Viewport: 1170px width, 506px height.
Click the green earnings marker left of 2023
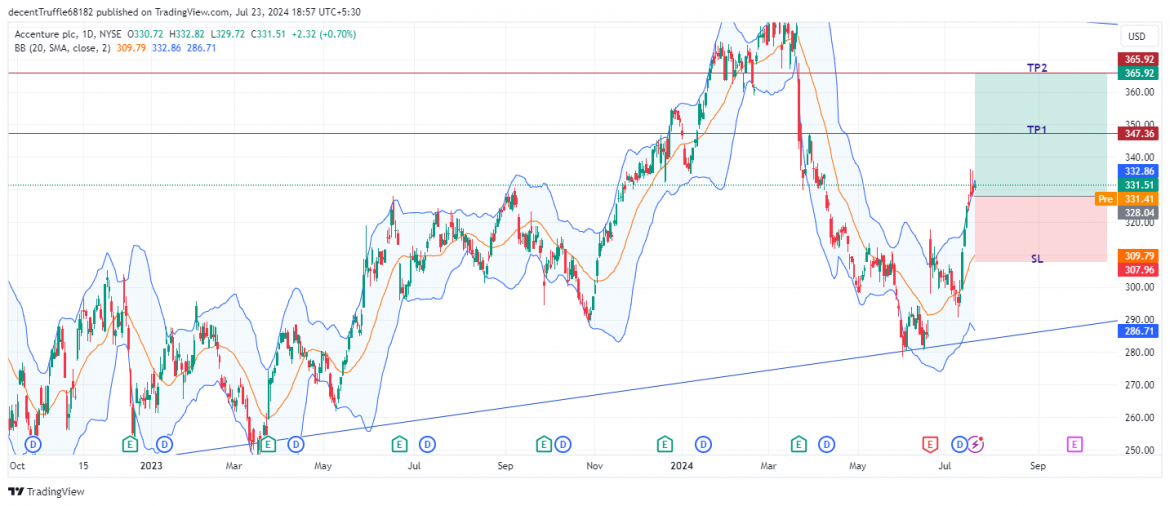(x=129, y=443)
